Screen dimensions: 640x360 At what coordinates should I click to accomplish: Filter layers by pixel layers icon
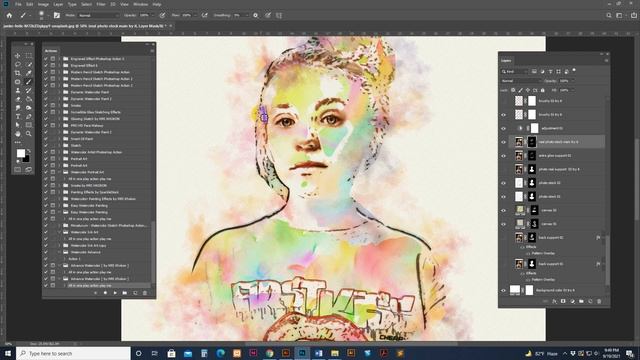coord(534,71)
